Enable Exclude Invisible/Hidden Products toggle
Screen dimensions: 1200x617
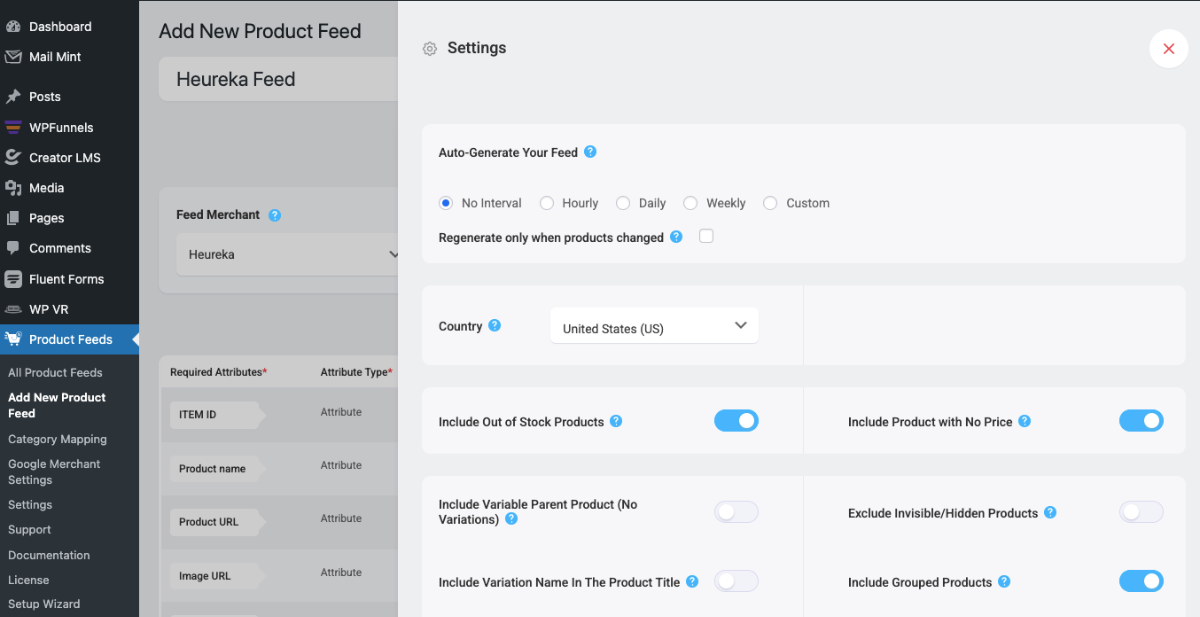(x=1140, y=512)
